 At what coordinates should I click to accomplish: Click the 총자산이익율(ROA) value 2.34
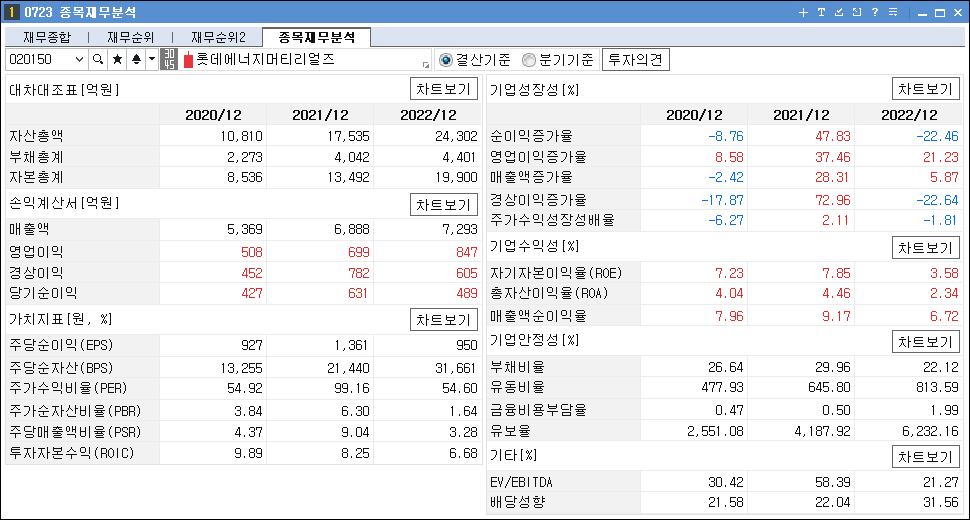pos(944,293)
